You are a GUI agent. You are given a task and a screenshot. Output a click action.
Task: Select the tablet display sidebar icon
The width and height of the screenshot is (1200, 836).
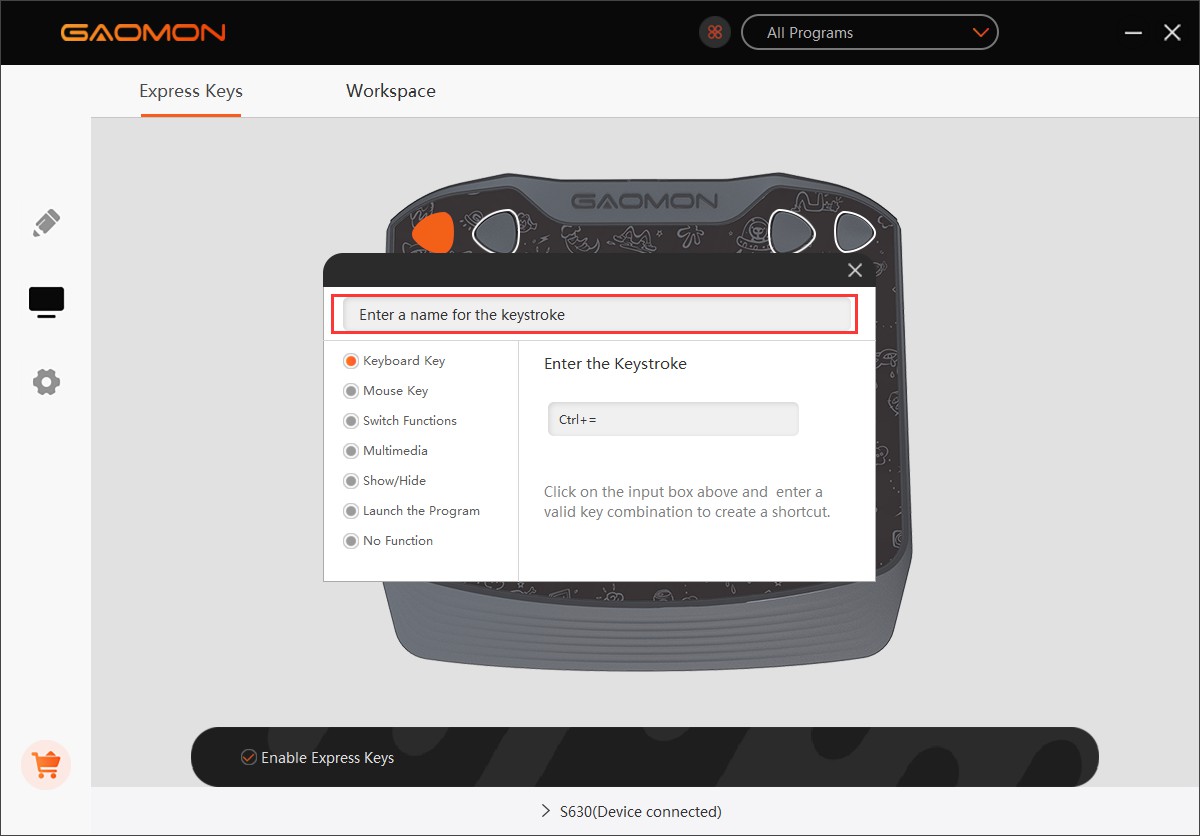coord(46,301)
